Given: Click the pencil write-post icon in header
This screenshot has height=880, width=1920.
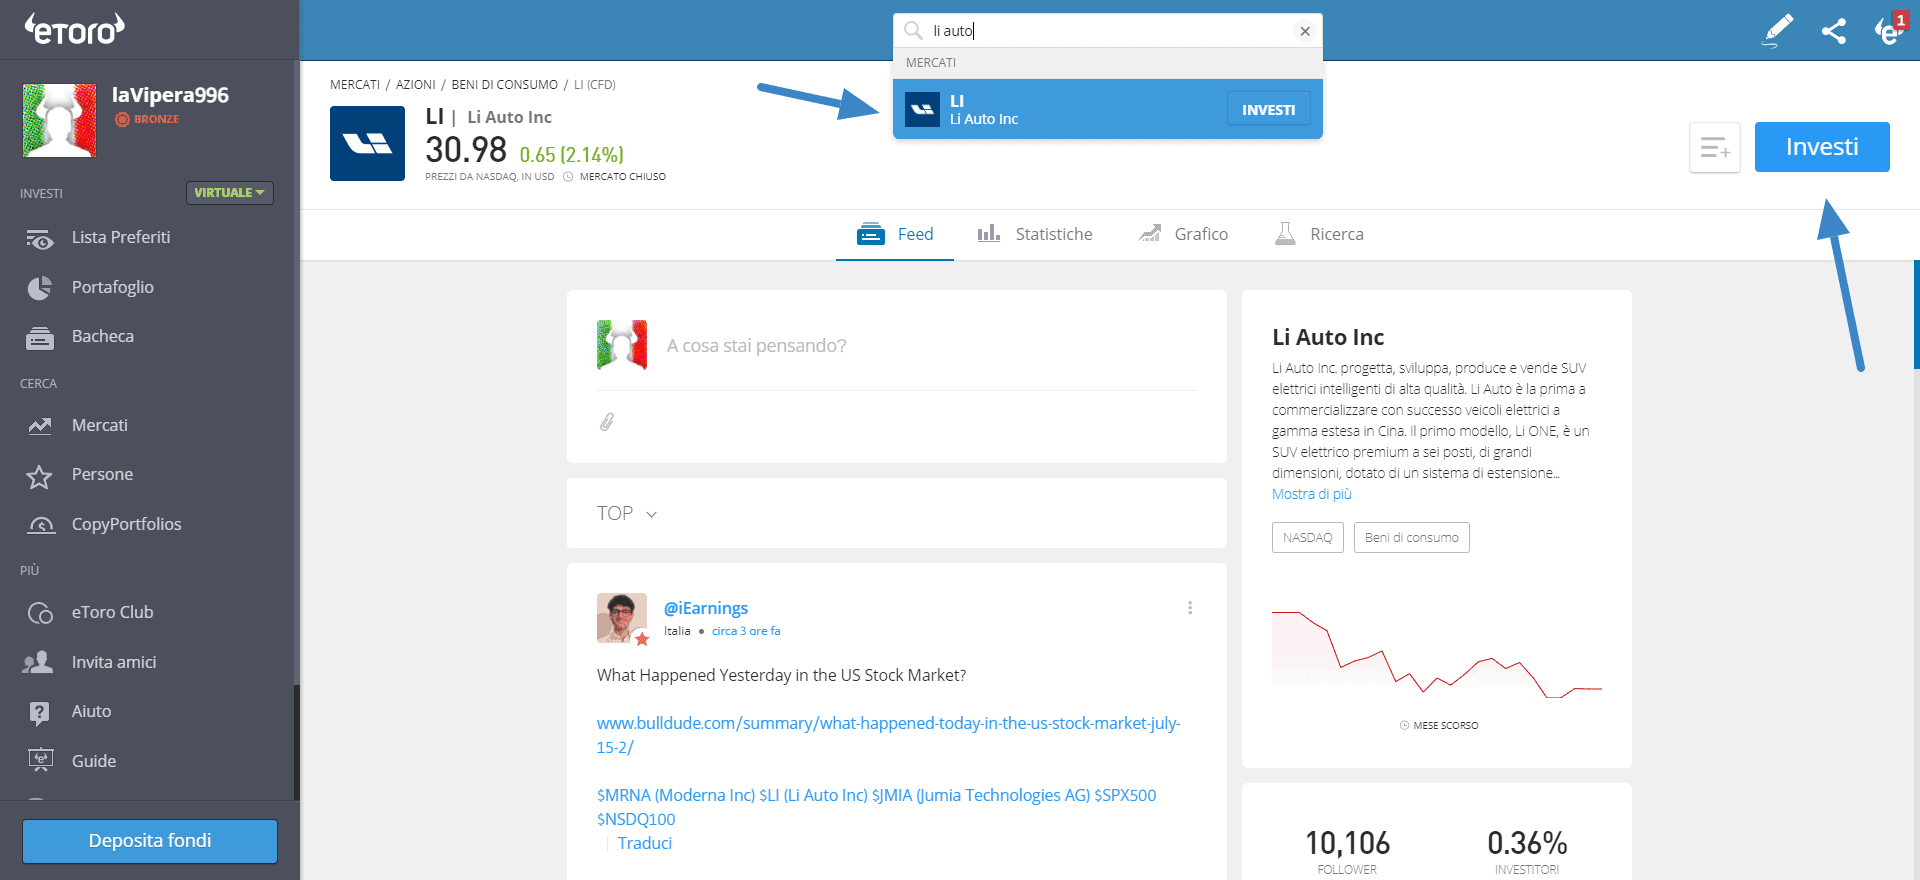Looking at the screenshot, I should click(x=1777, y=30).
